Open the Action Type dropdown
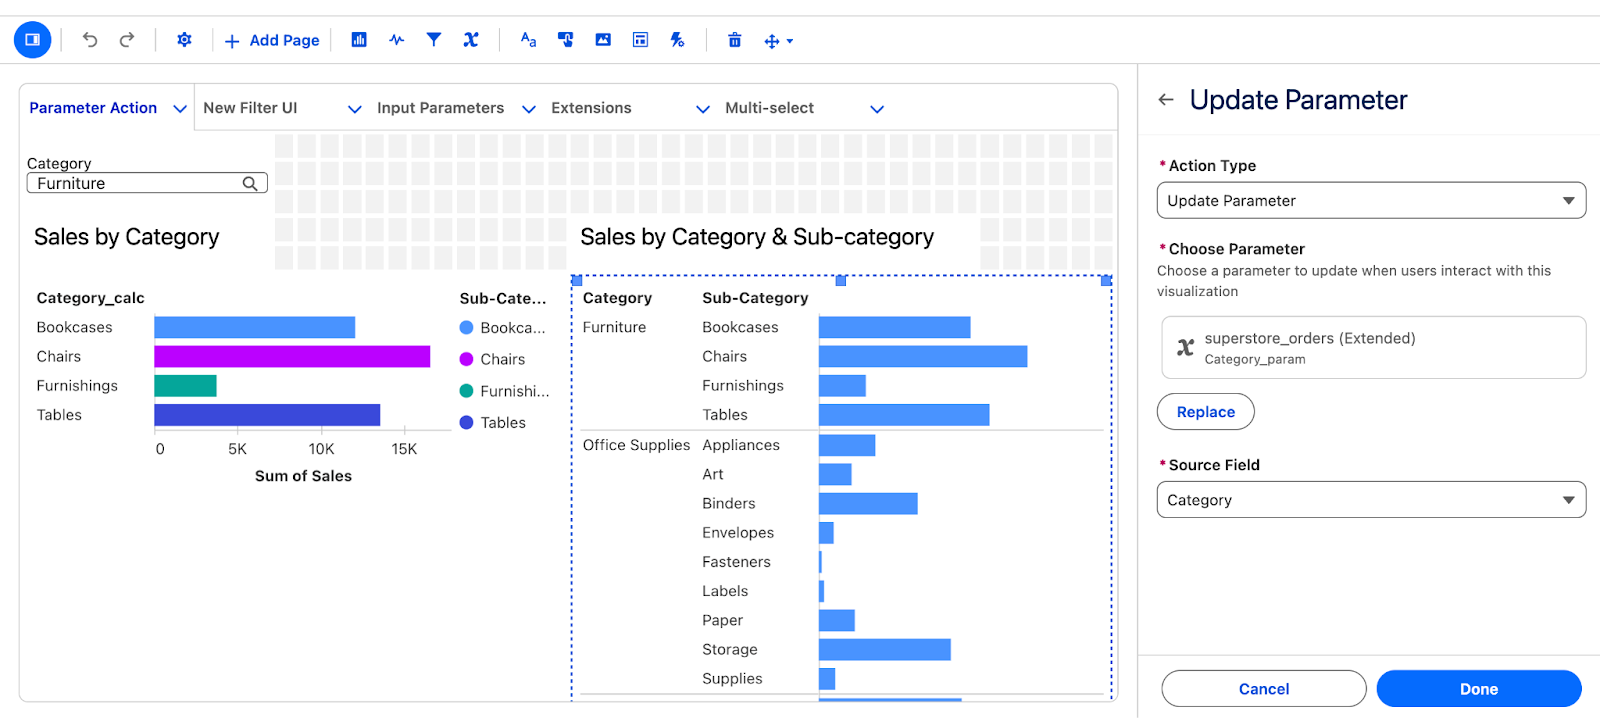This screenshot has height=718, width=1600. point(1371,200)
